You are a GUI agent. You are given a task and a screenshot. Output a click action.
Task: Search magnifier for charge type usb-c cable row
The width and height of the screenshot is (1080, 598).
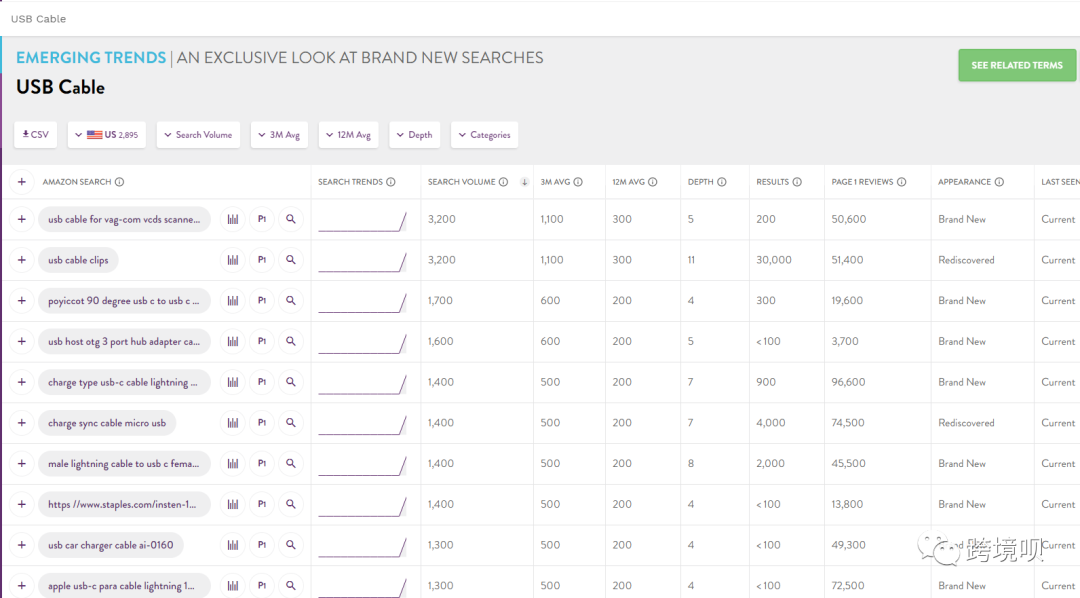(291, 382)
